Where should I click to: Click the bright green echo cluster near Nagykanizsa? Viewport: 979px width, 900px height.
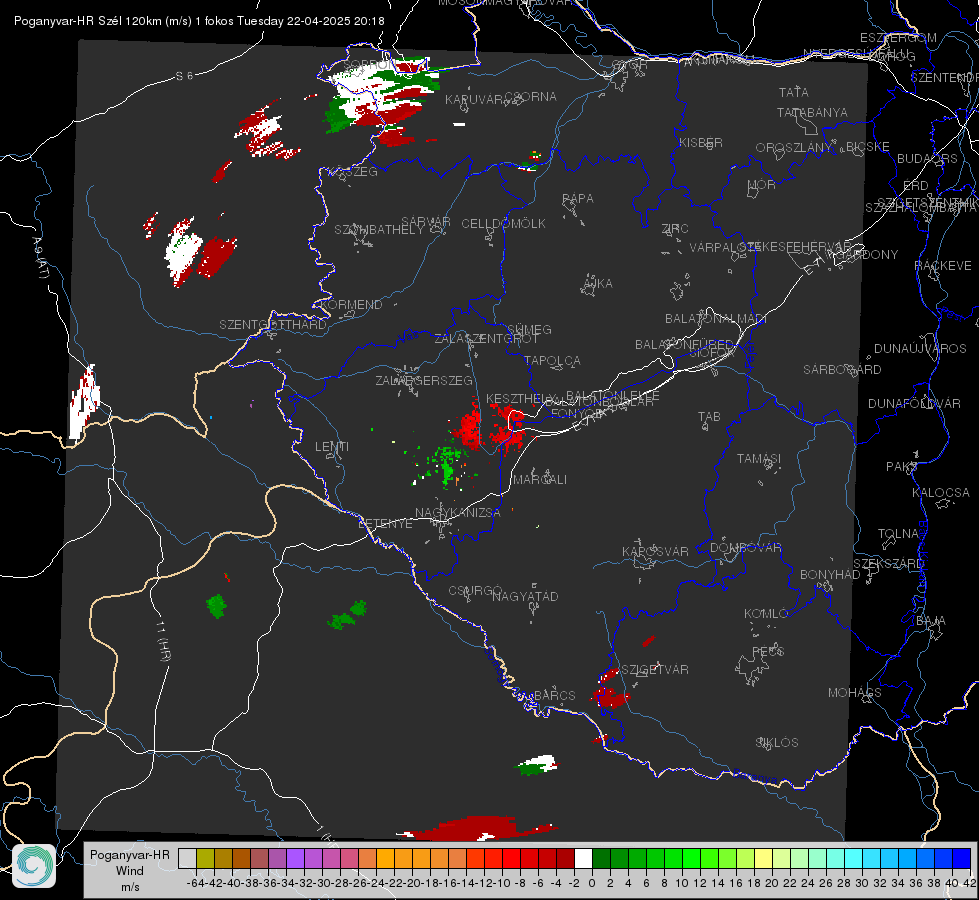pyautogui.click(x=445, y=465)
